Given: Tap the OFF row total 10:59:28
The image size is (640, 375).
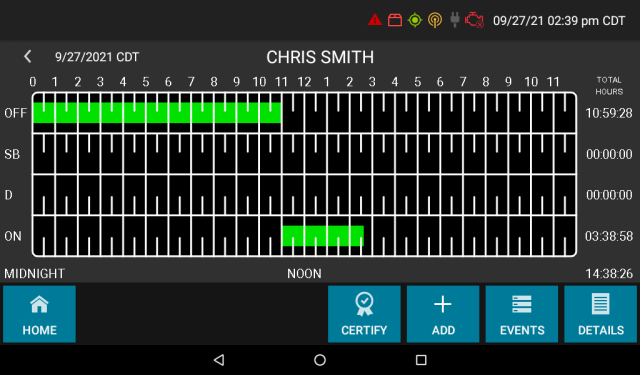Looking at the screenshot, I should click(609, 113).
